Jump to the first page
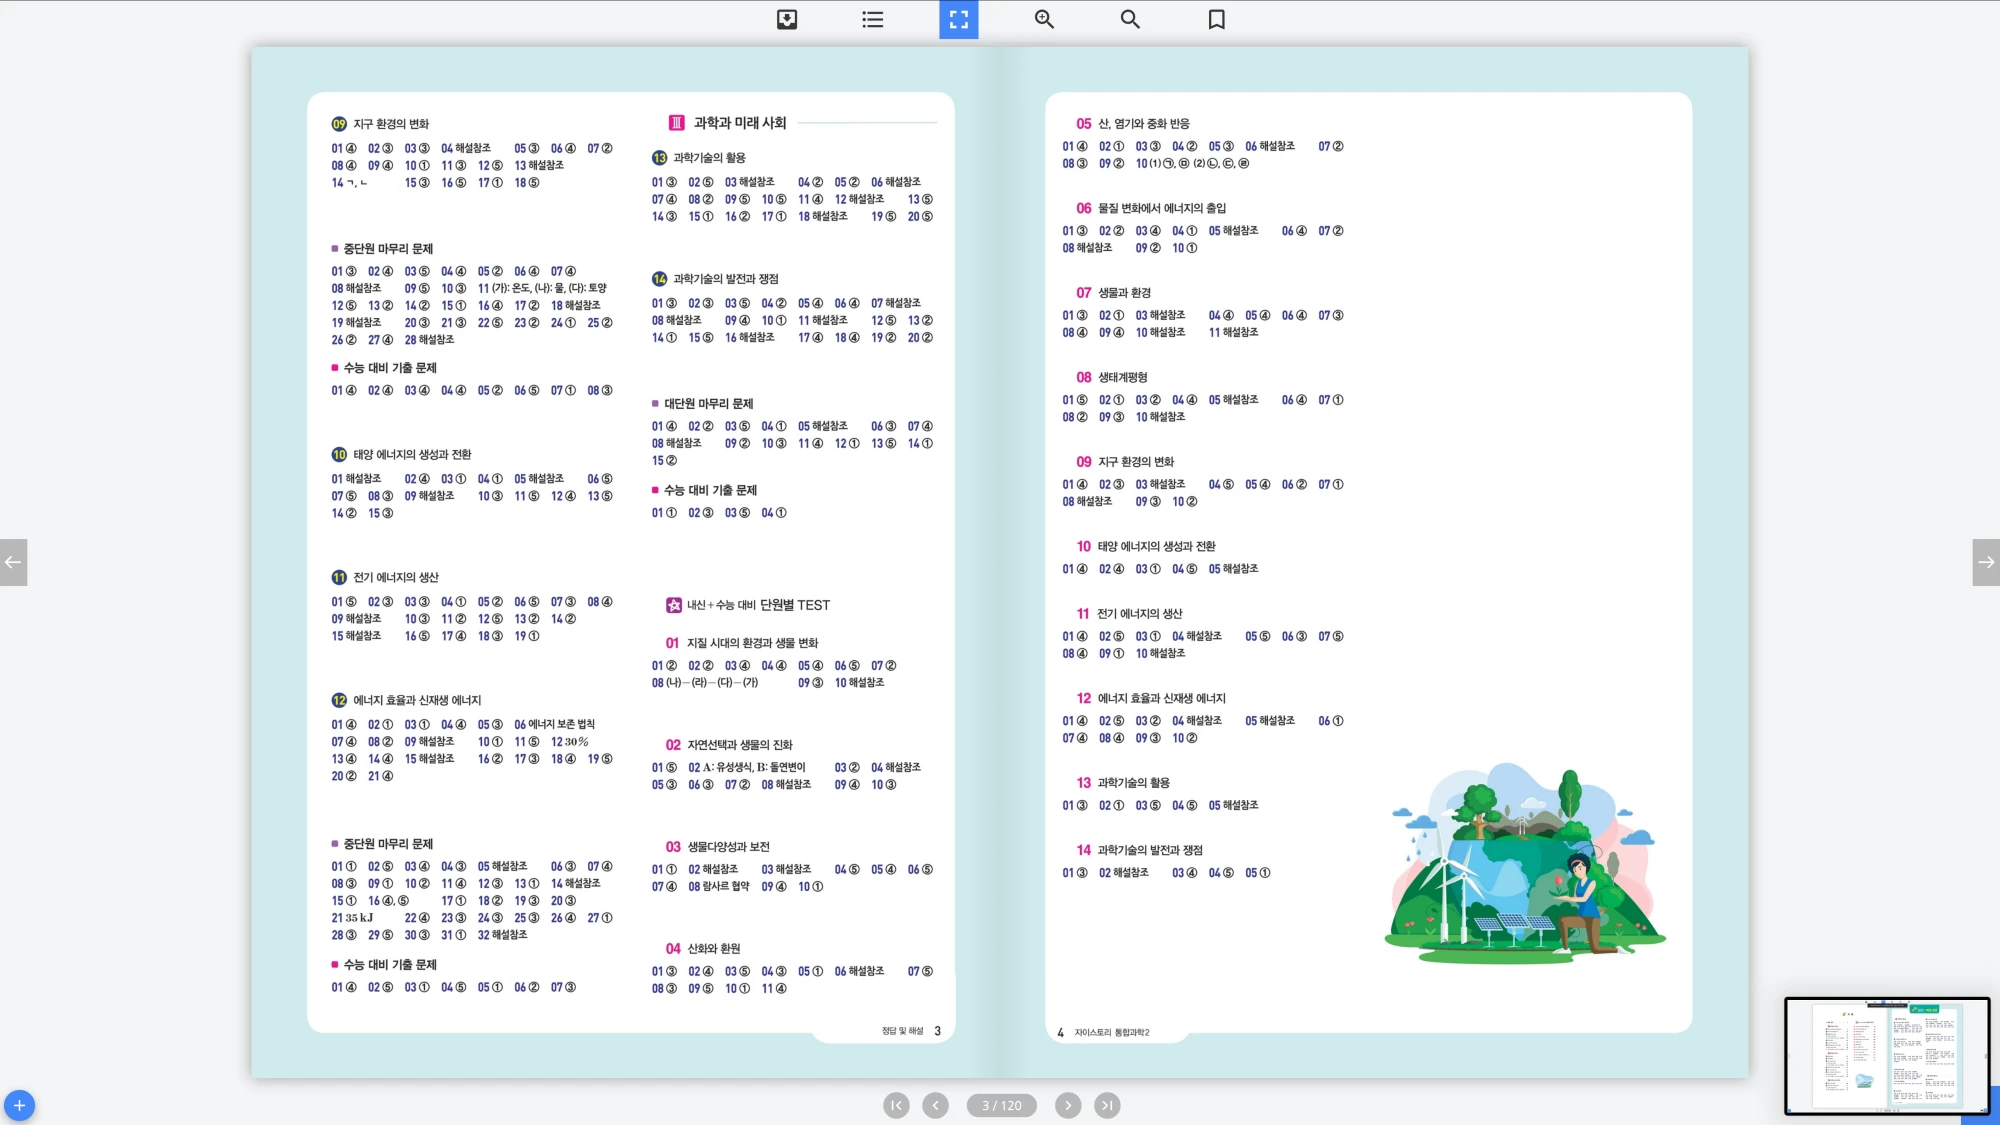2000x1125 pixels. tap(896, 1105)
